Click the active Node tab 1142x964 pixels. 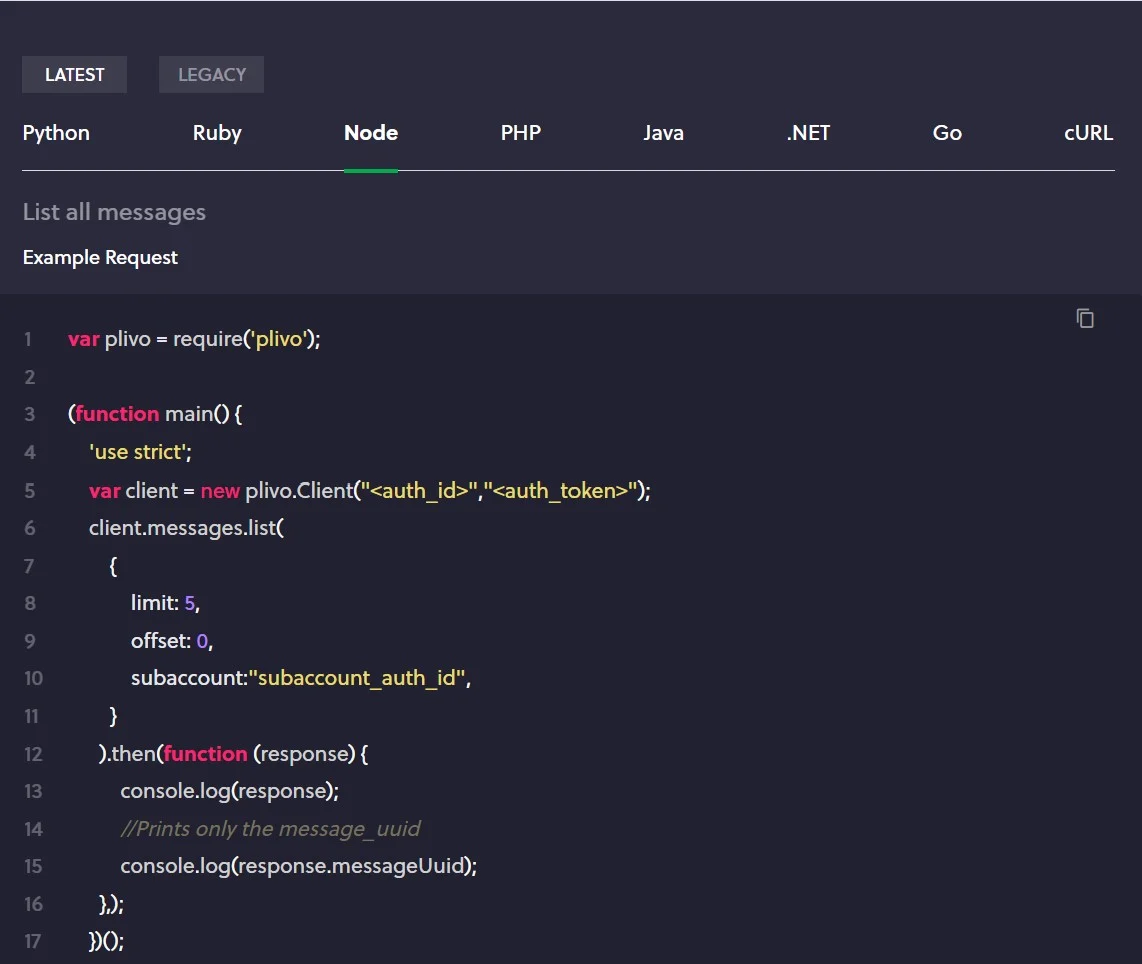tap(371, 133)
